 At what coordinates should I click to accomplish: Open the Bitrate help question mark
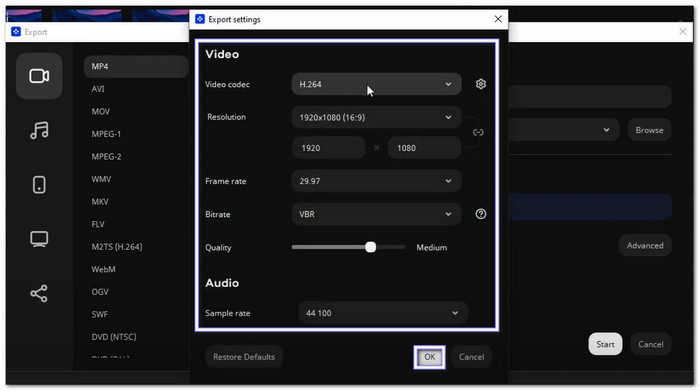481,214
